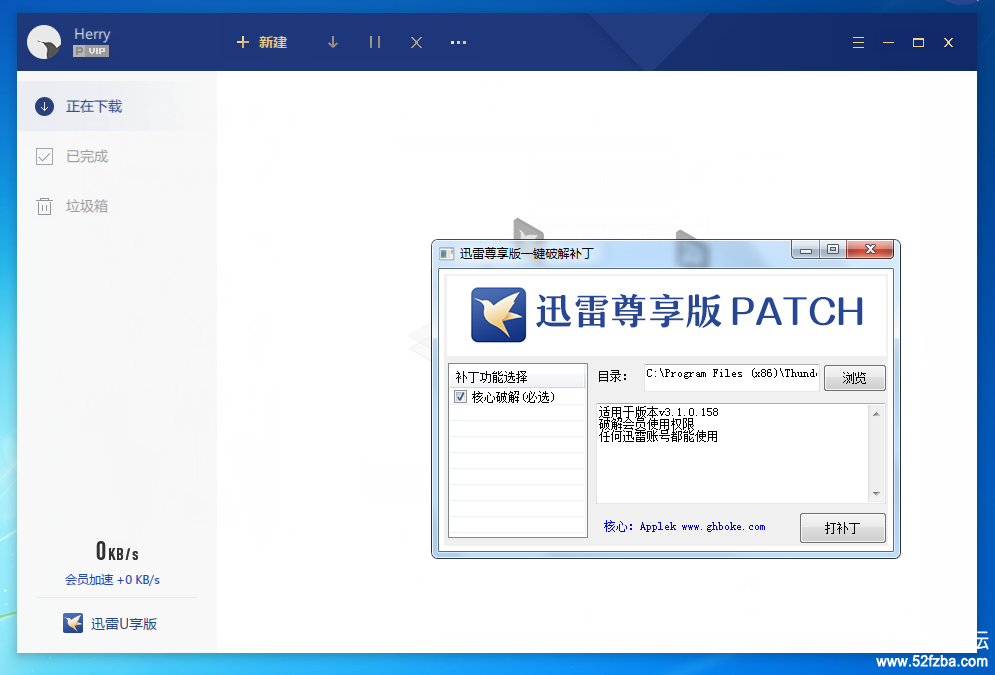
Task: Open the main menu hamburger icon
Action: click(x=859, y=43)
